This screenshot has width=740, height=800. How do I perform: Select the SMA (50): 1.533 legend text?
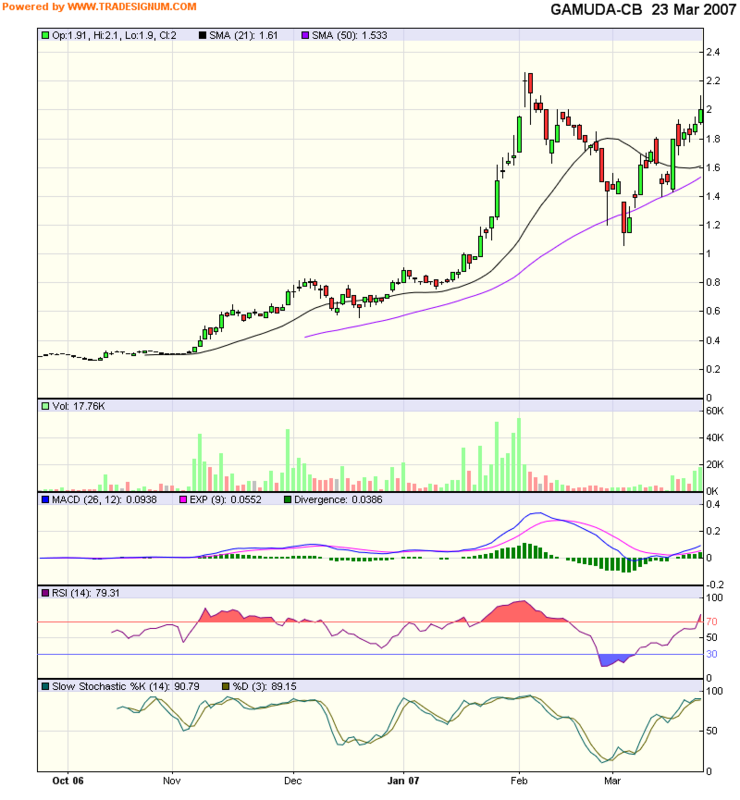click(350, 36)
